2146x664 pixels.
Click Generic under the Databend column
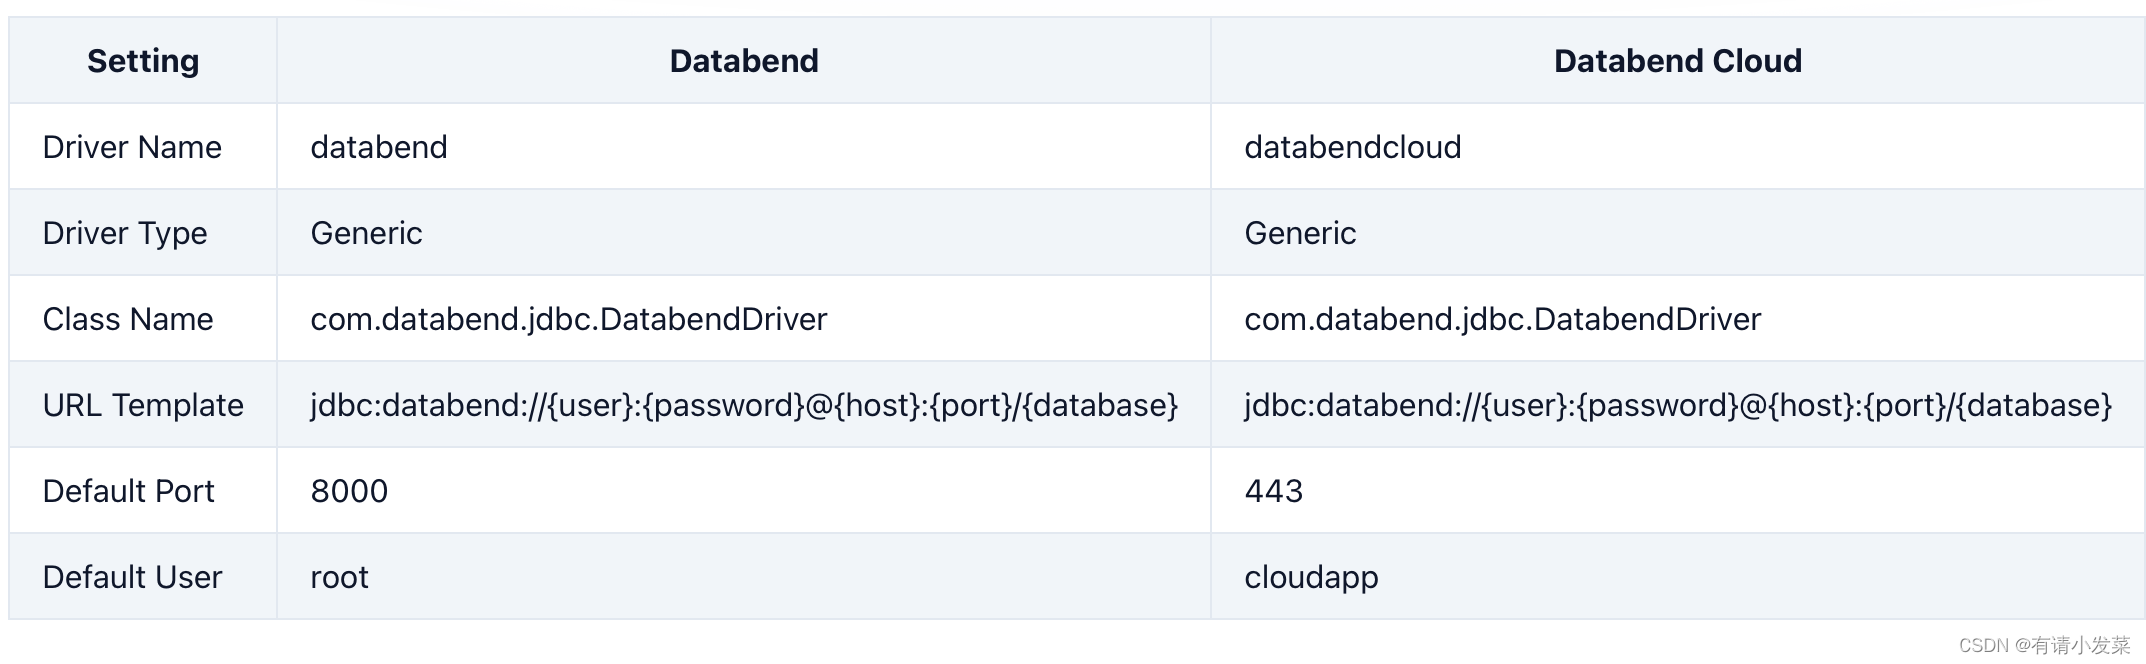366,233
